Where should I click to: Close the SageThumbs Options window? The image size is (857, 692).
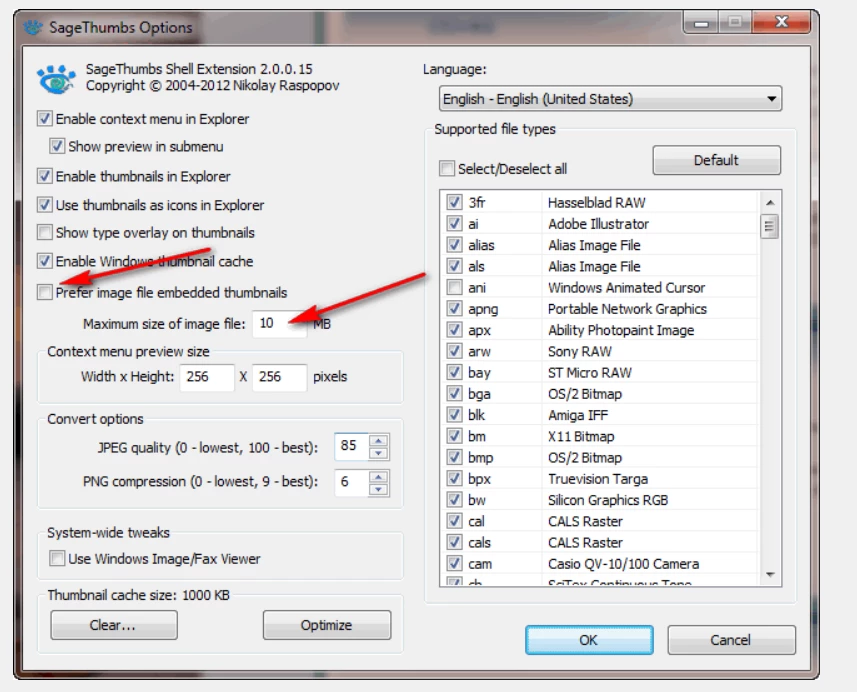(x=782, y=22)
